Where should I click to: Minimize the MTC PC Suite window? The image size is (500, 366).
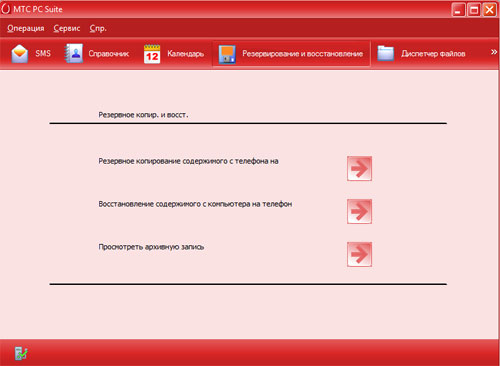[458, 10]
